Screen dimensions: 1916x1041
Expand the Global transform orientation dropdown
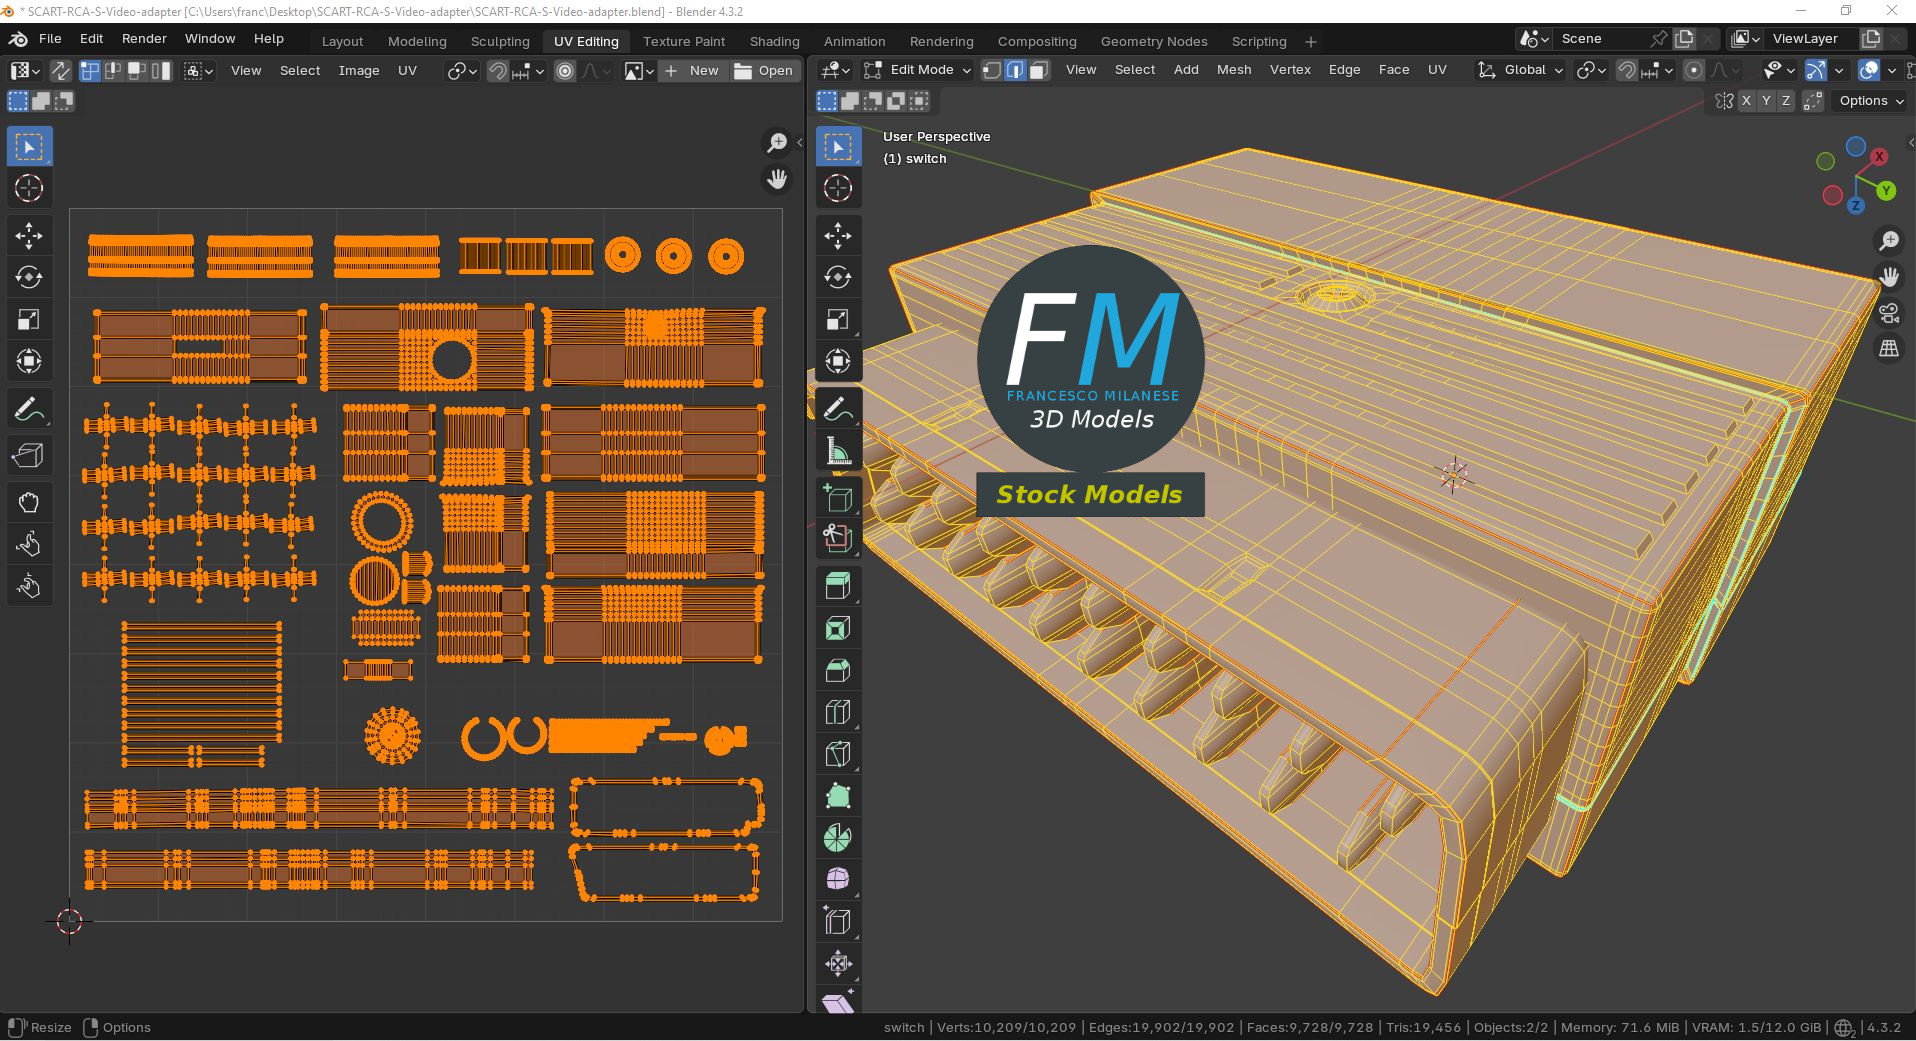[x=1521, y=70]
